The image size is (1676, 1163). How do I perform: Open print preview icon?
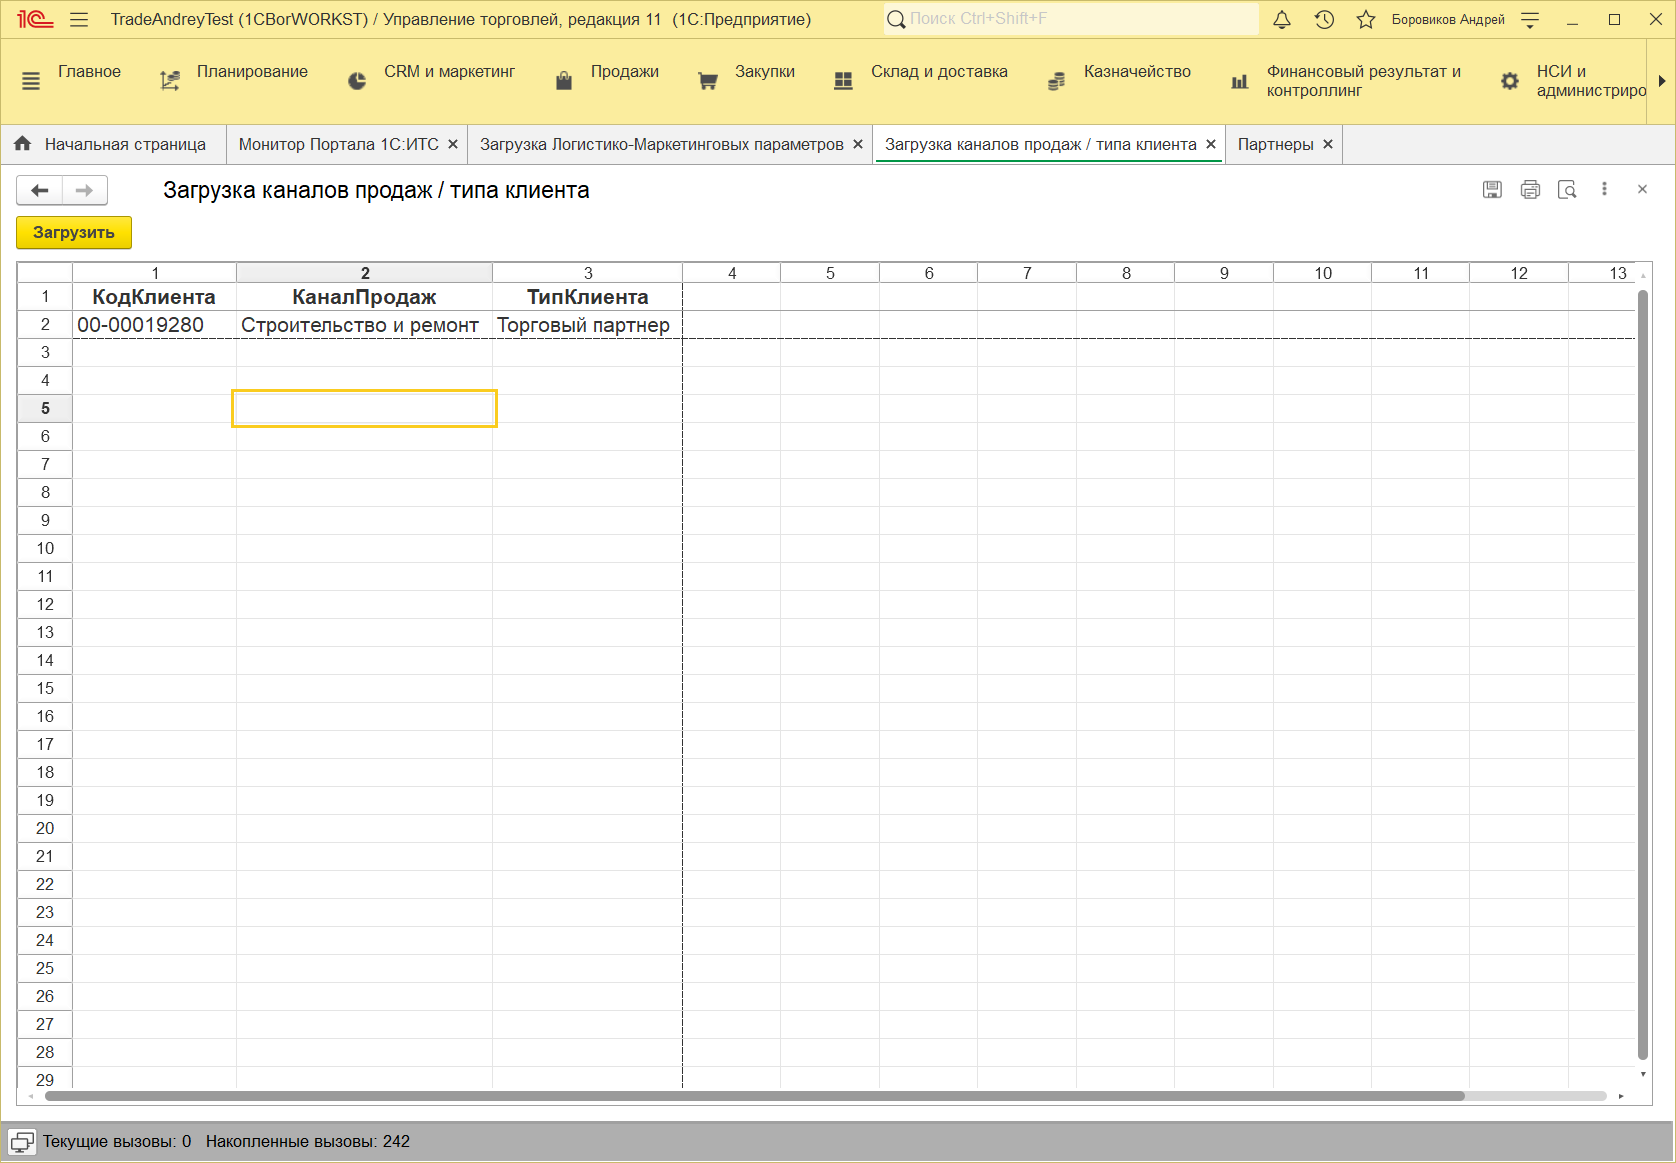point(1567,190)
